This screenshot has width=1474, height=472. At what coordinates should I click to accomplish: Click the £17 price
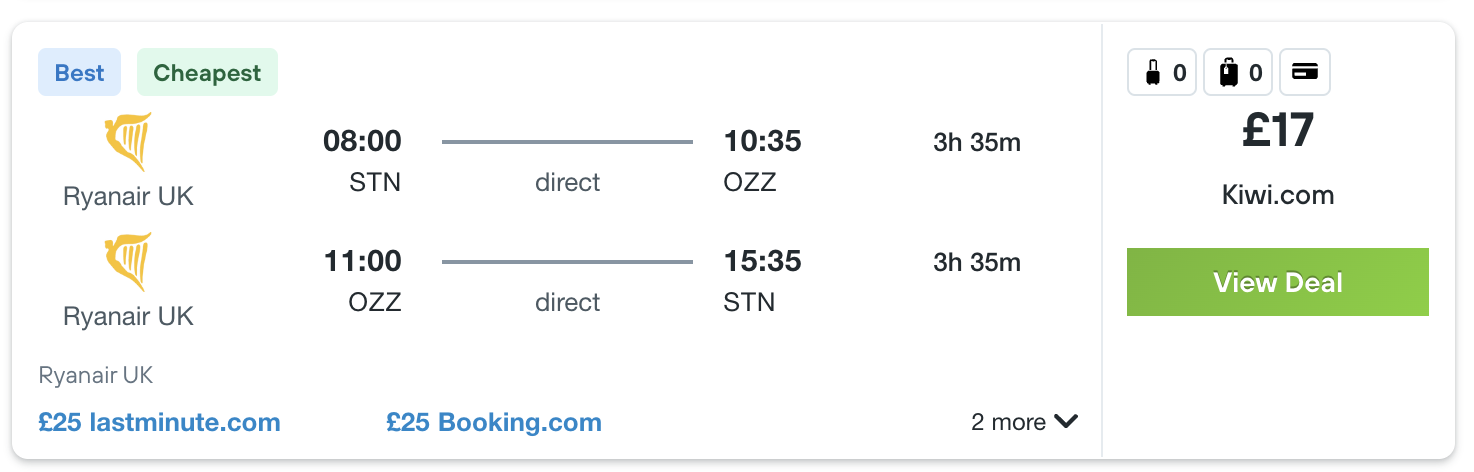1278,131
